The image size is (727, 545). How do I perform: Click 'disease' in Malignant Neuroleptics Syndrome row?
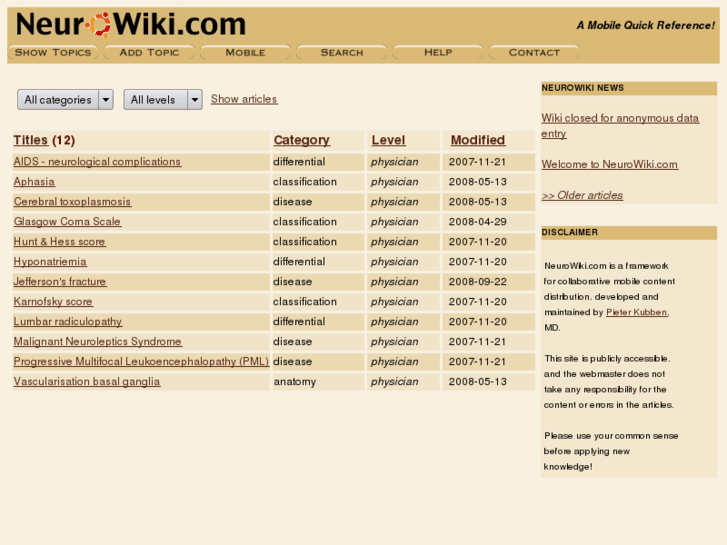(293, 341)
